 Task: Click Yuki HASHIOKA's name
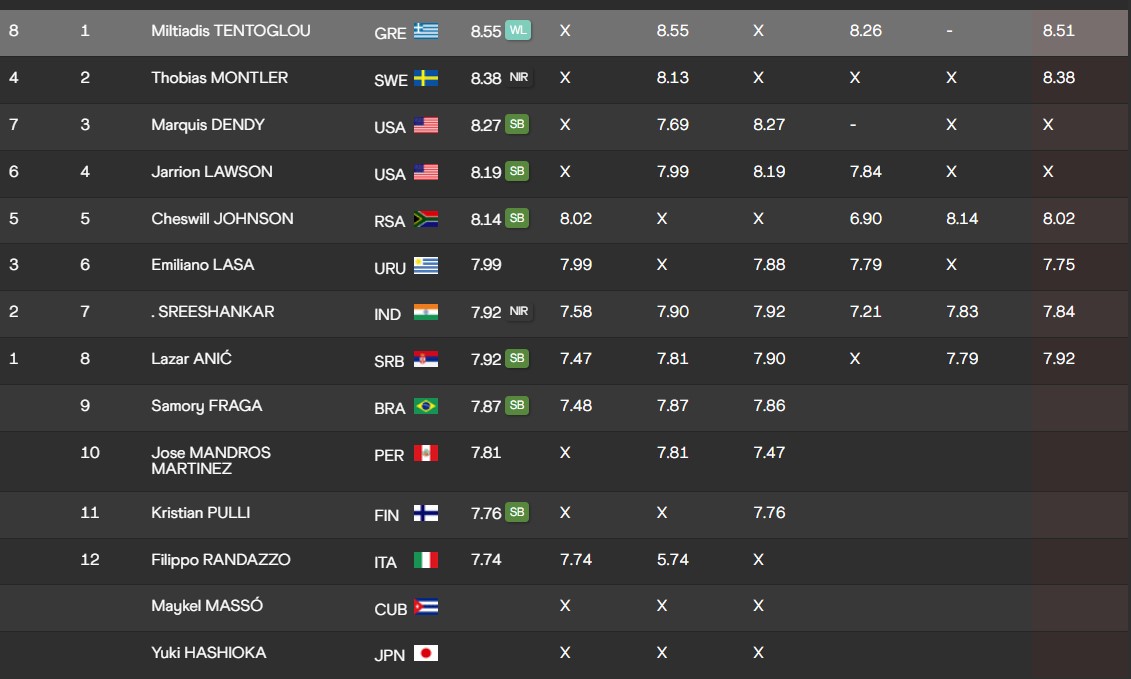209,653
